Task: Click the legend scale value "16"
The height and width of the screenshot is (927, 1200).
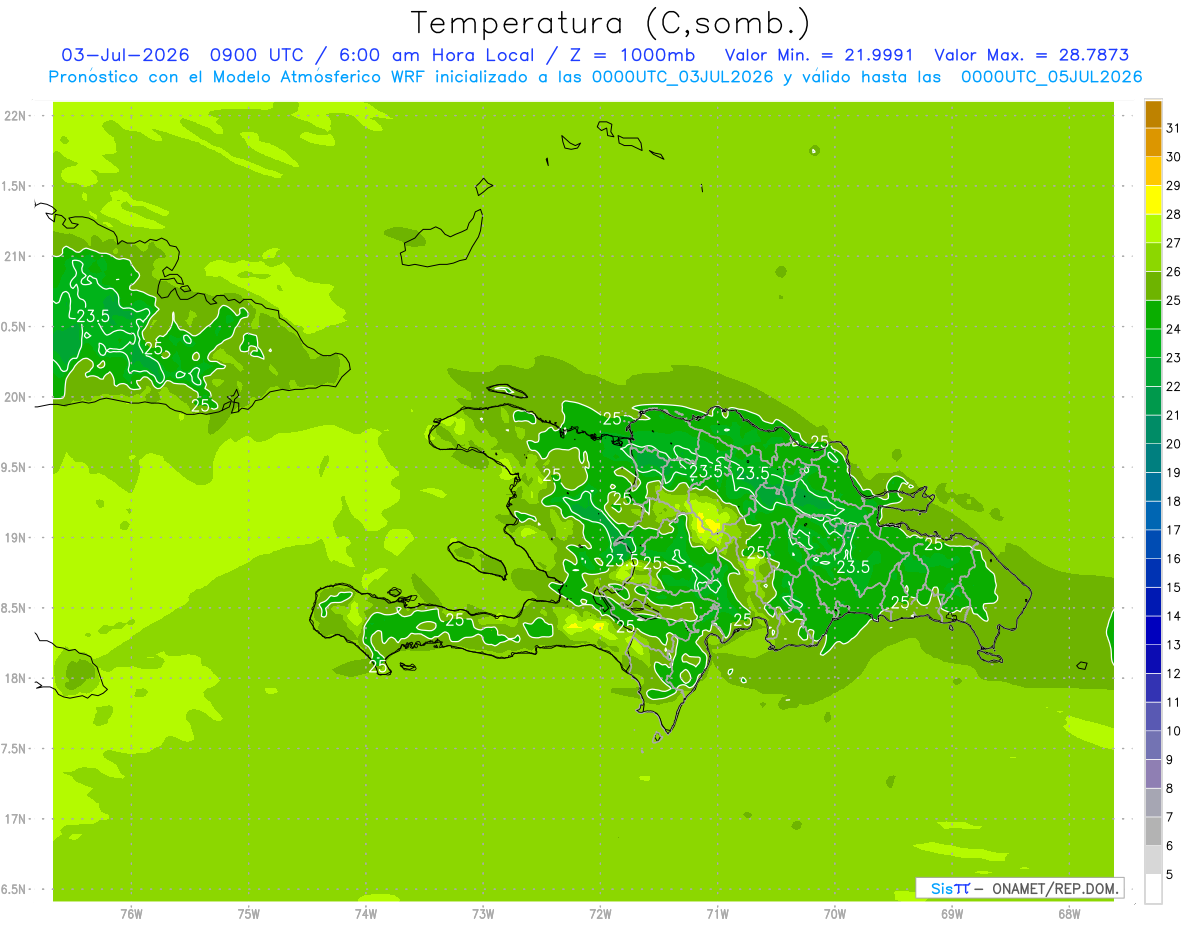Action: coord(1173,558)
